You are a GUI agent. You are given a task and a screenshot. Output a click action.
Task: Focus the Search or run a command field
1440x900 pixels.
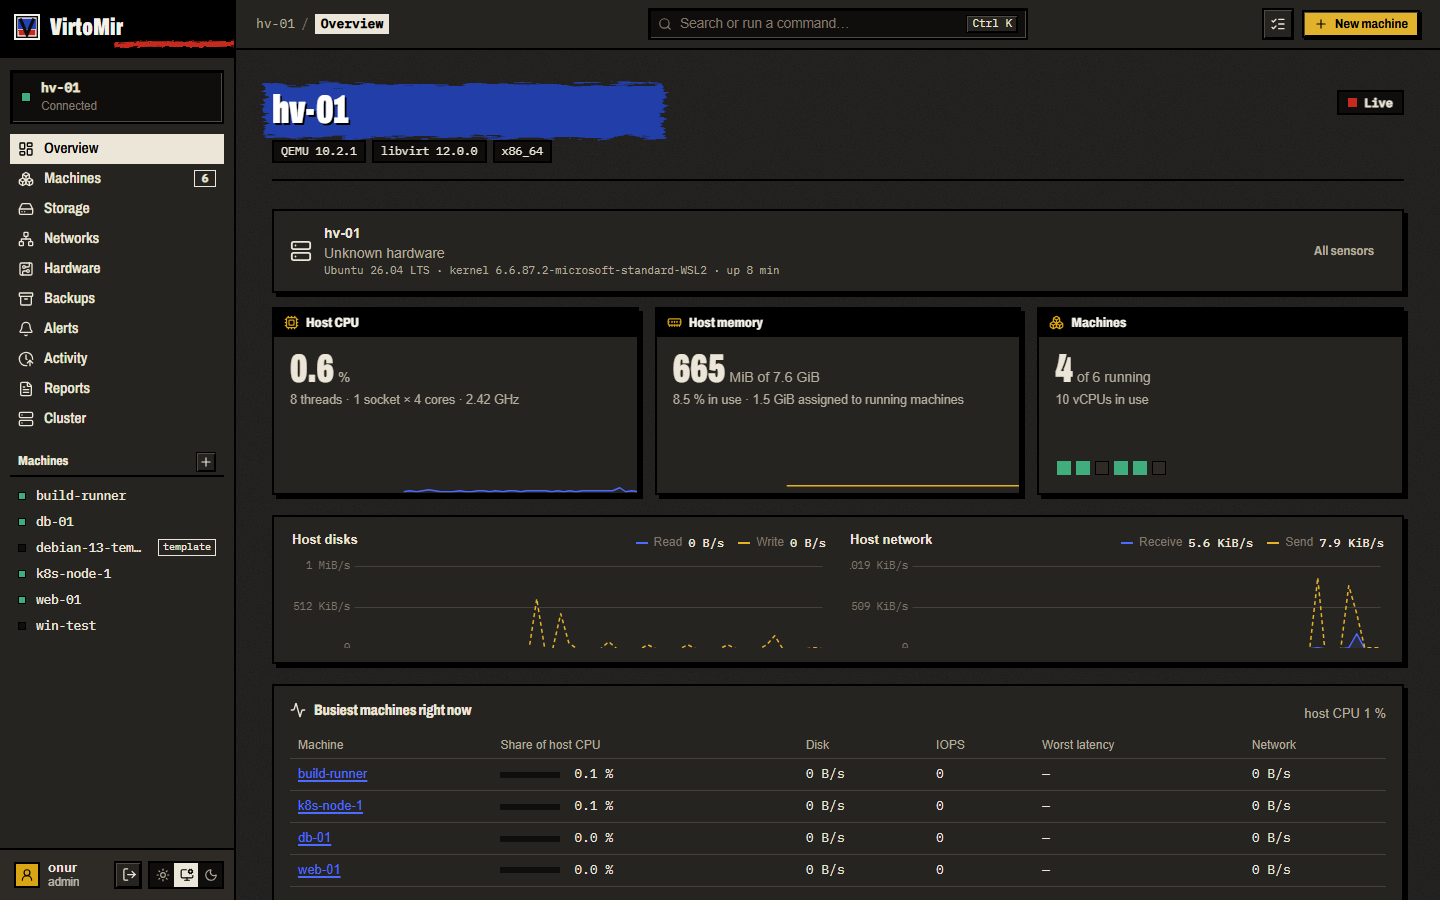tap(837, 24)
